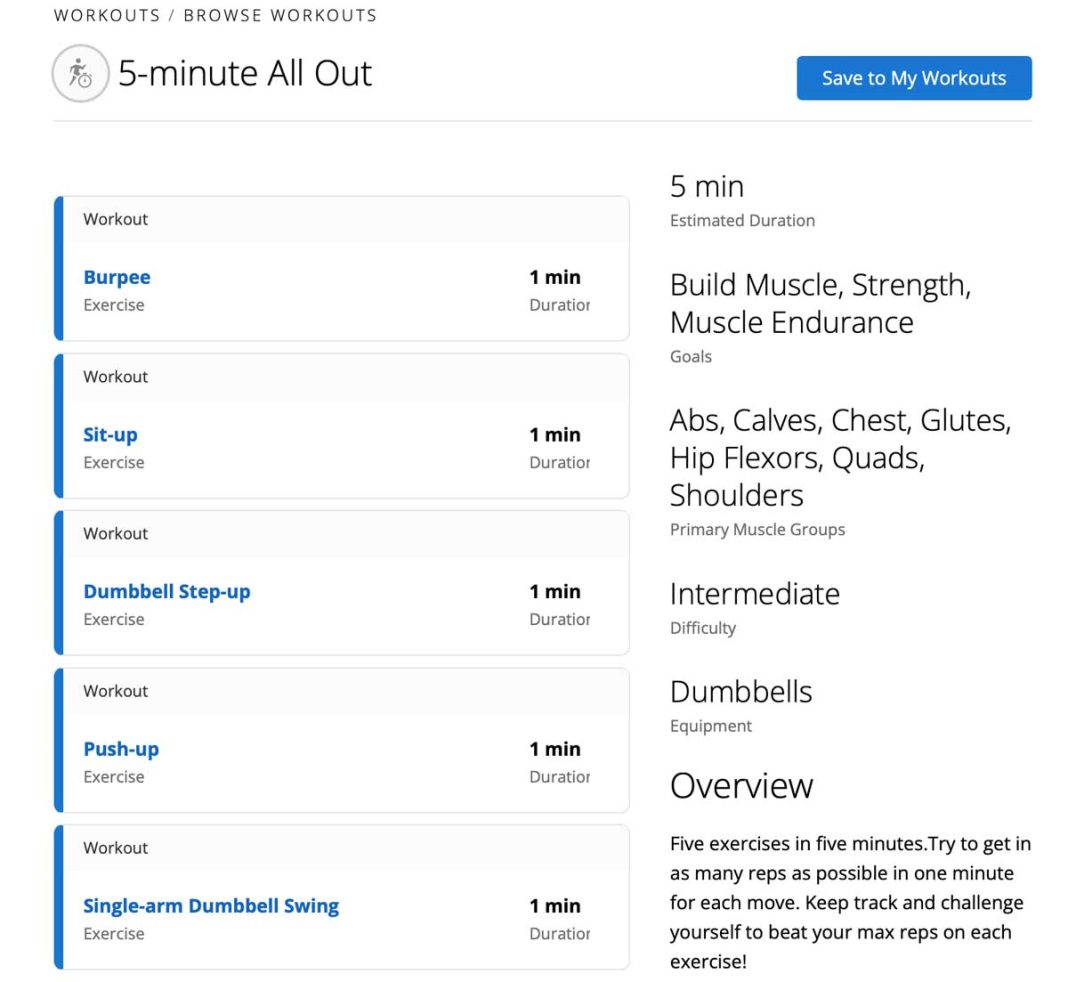Click the 5-minute All Out title
The image size is (1068, 982).
point(246,73)
